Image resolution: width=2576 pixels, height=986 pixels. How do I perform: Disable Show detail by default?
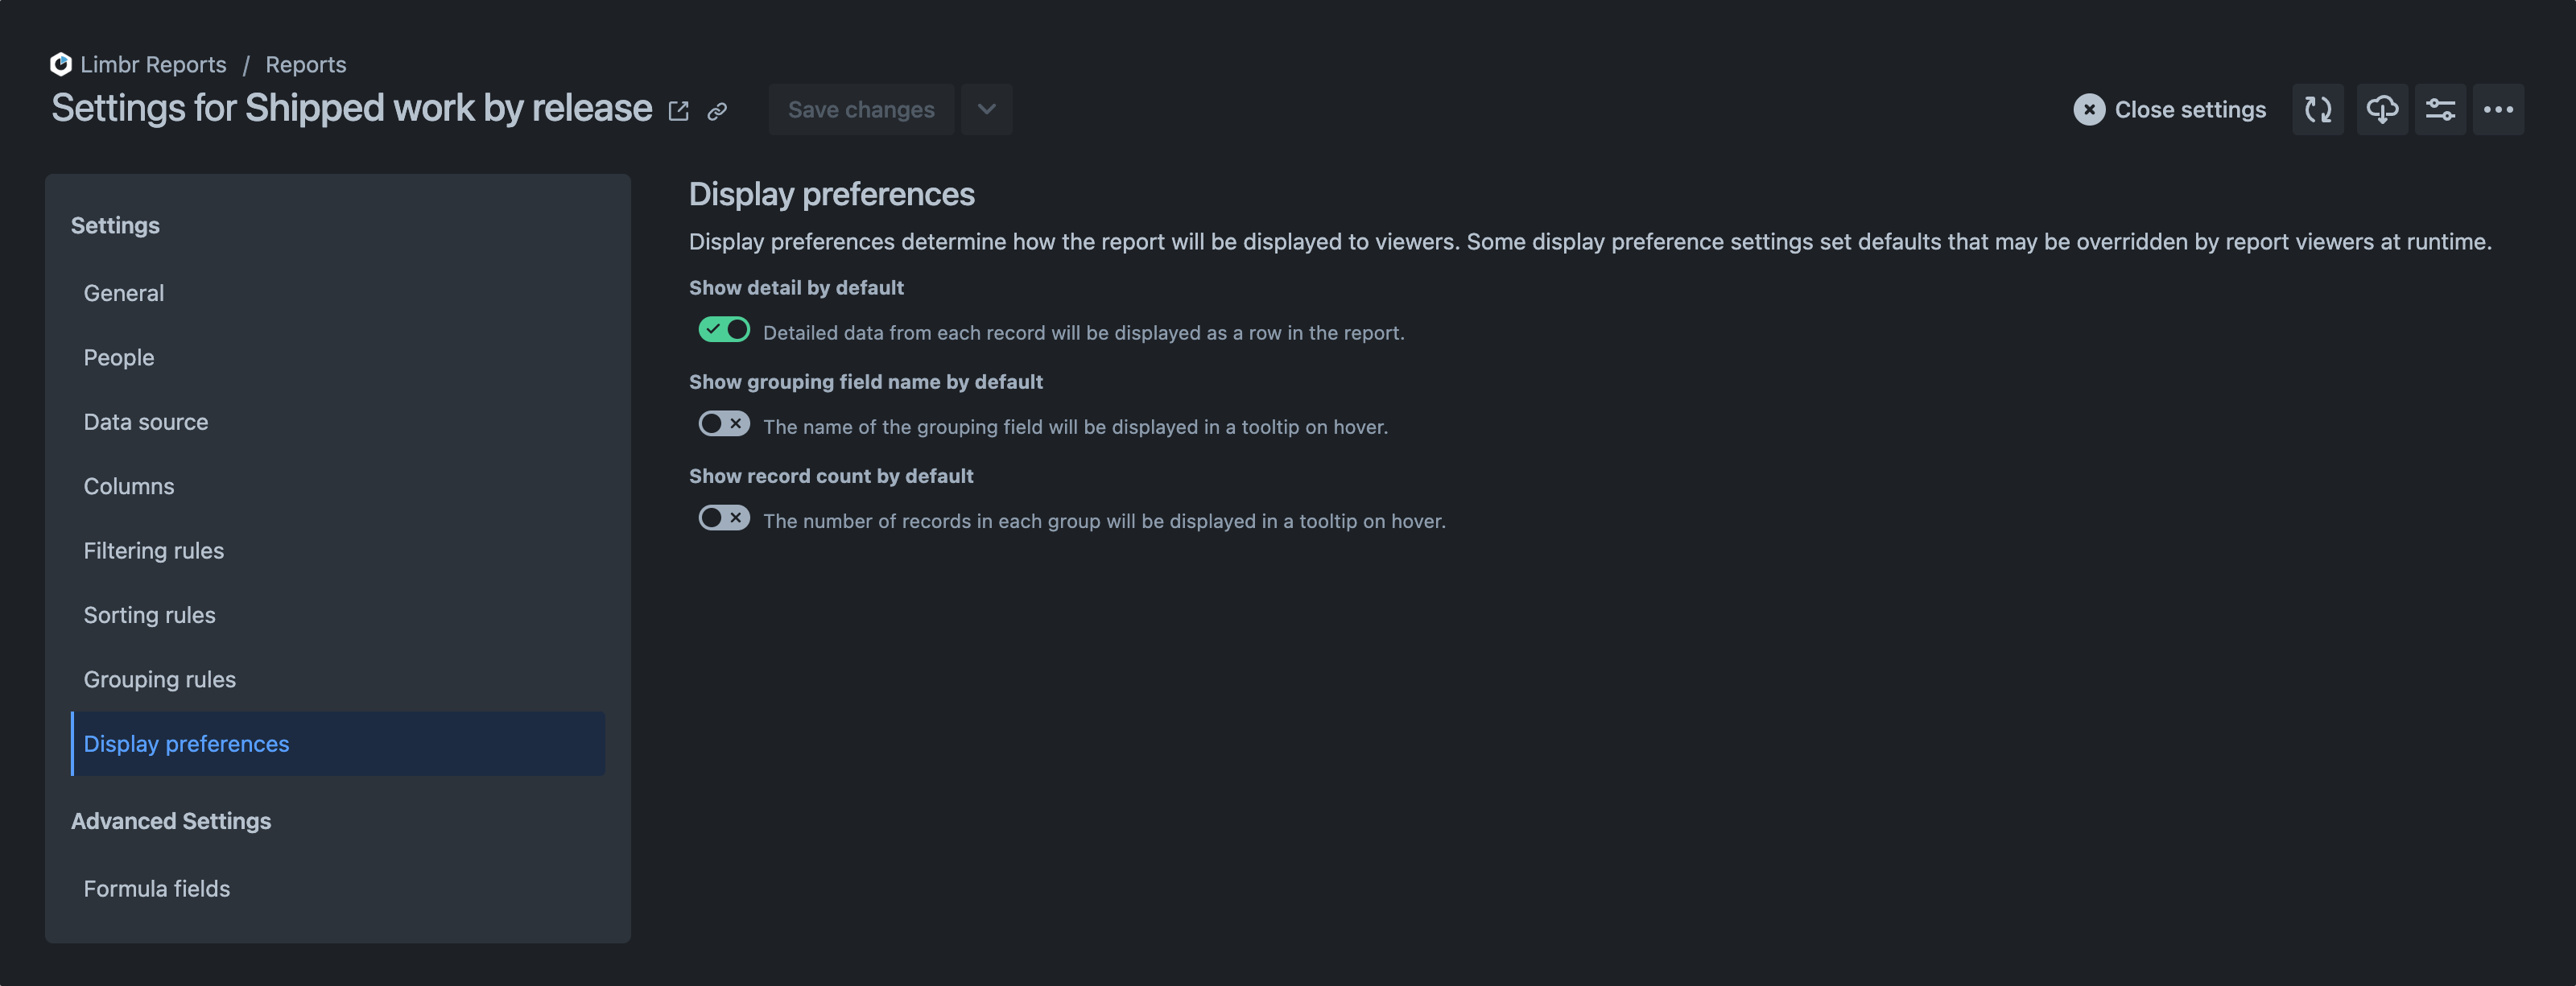724,328
